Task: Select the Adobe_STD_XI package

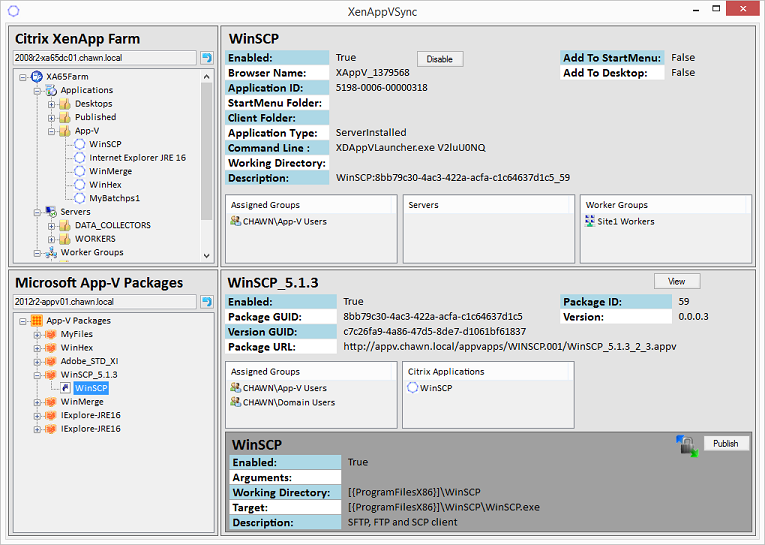Action: [89, 361]
